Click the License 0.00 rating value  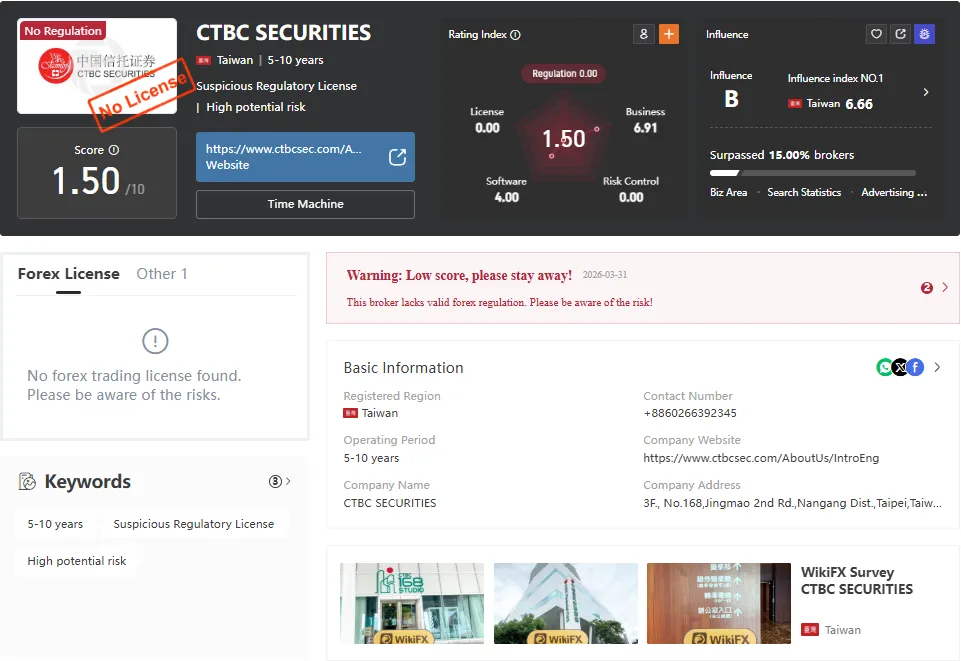(487, 128)
